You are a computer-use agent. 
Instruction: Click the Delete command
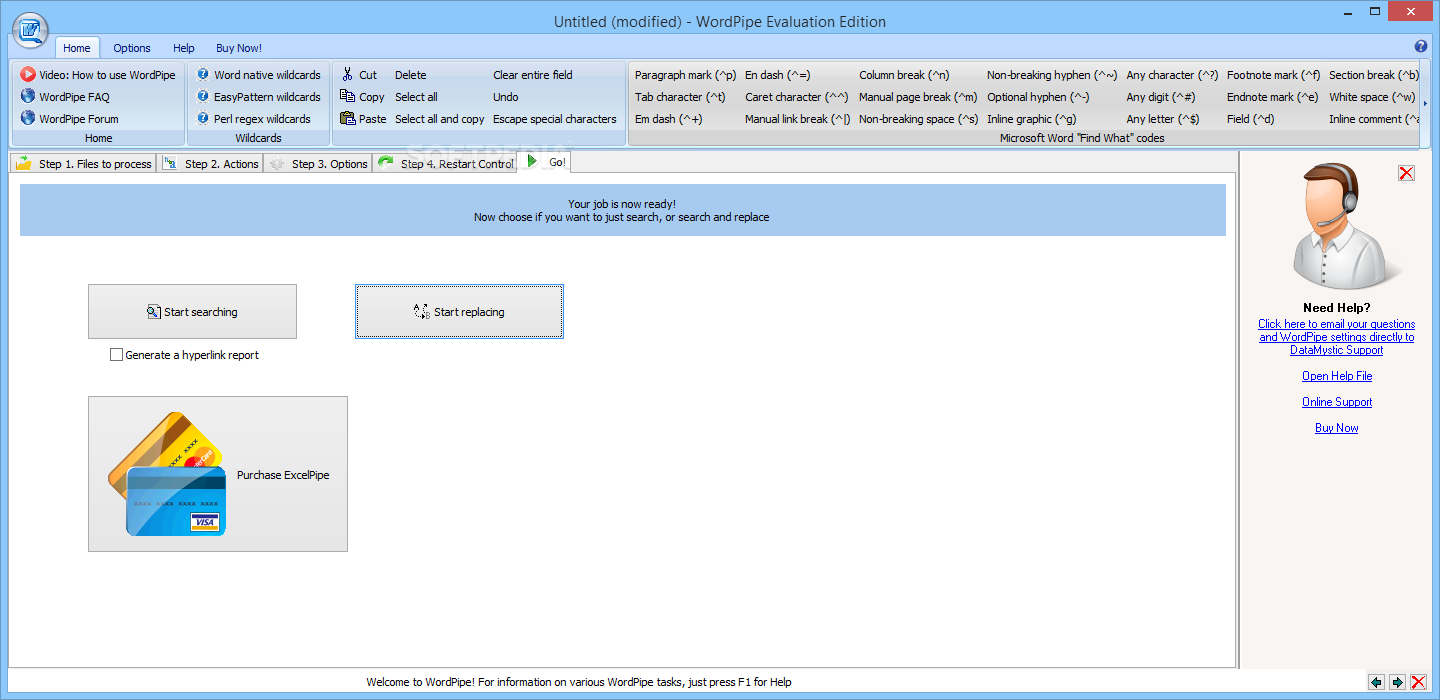[410, 75]
